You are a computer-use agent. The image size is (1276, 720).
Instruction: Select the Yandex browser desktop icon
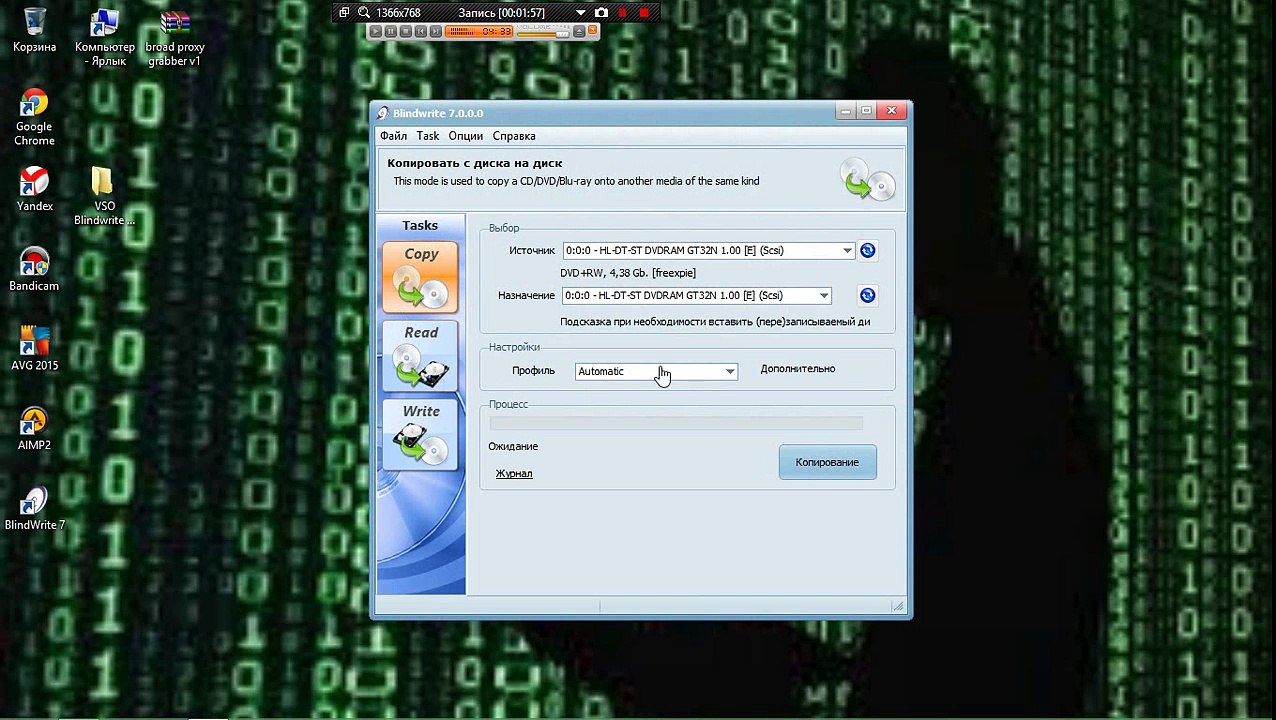pyautogui.click(x=34, y=189)
